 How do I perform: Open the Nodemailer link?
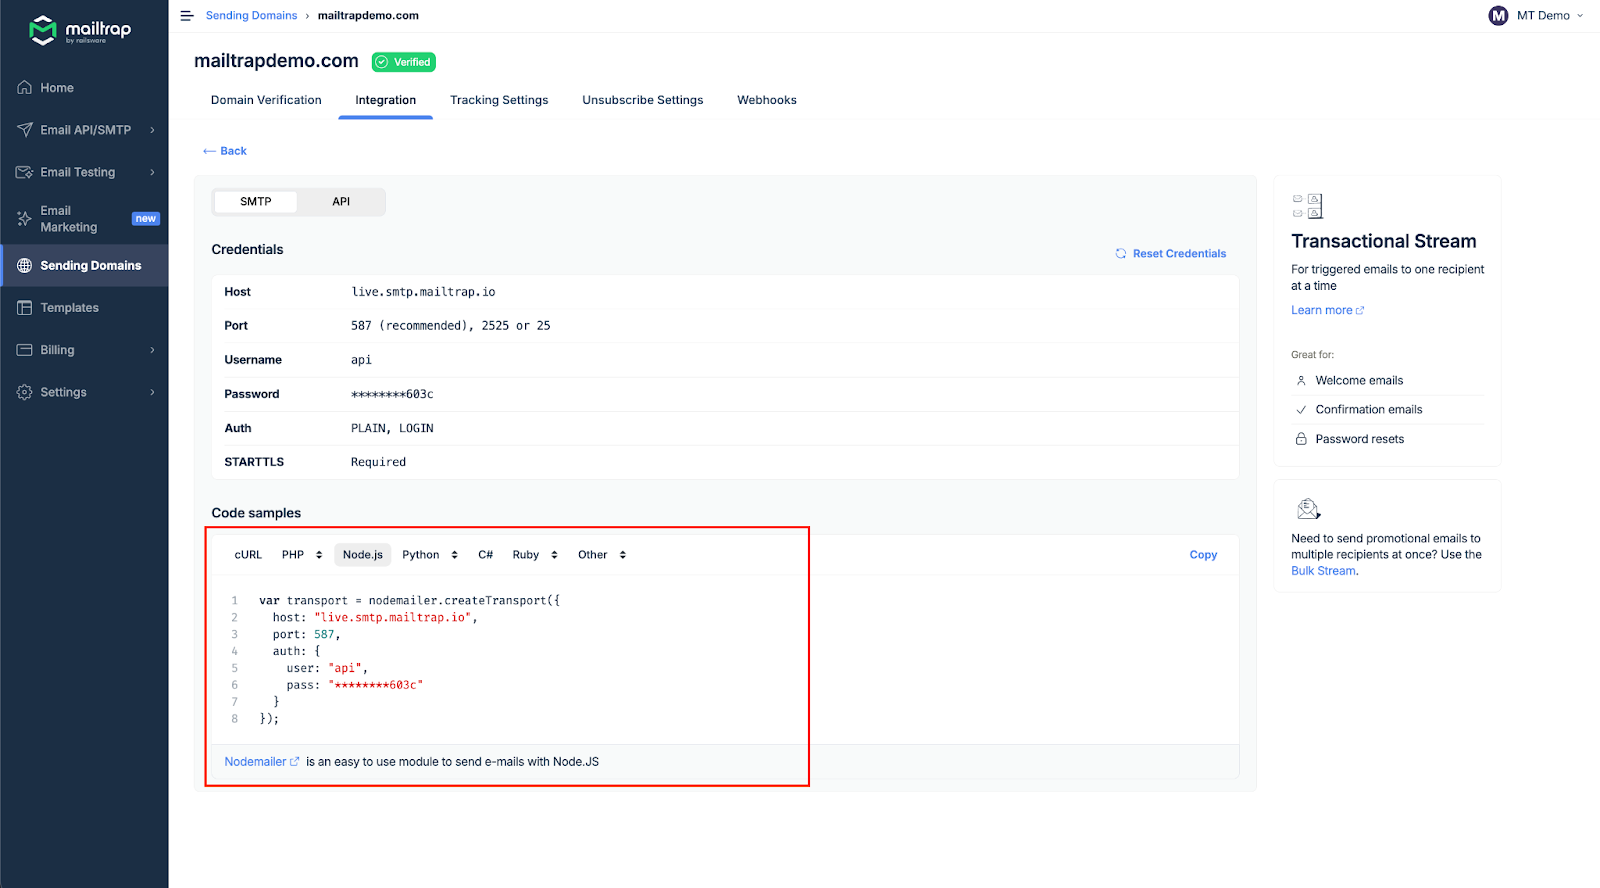point(256,762)
